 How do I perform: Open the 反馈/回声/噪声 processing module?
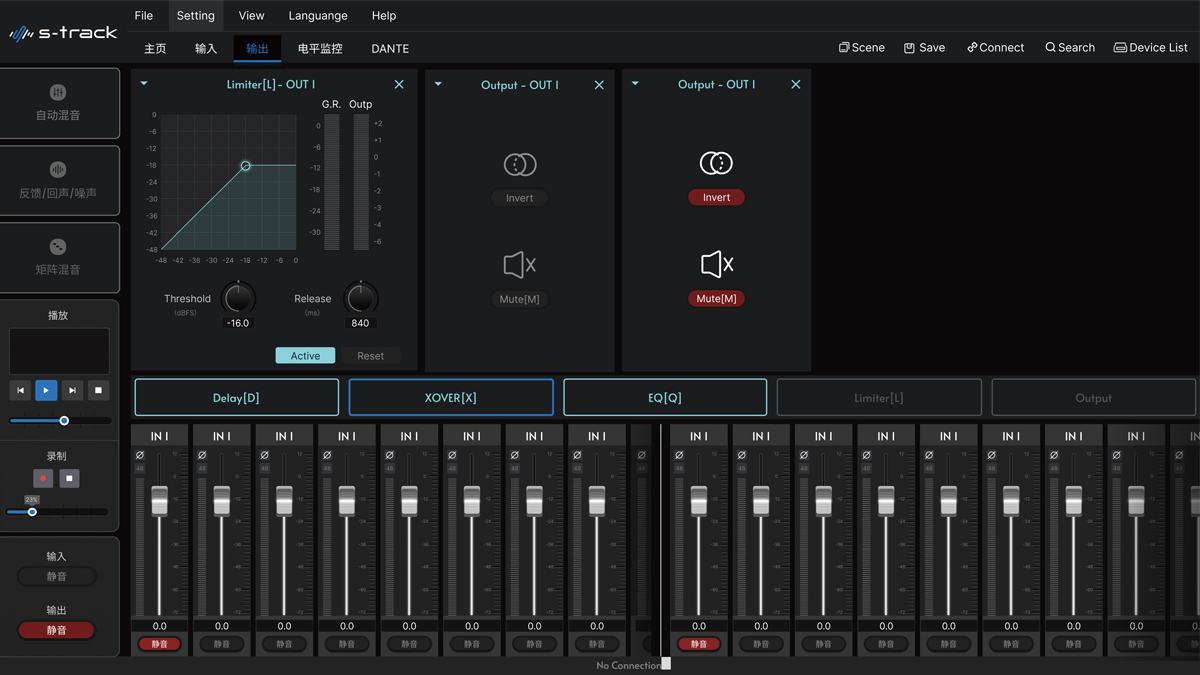point(58,180)
